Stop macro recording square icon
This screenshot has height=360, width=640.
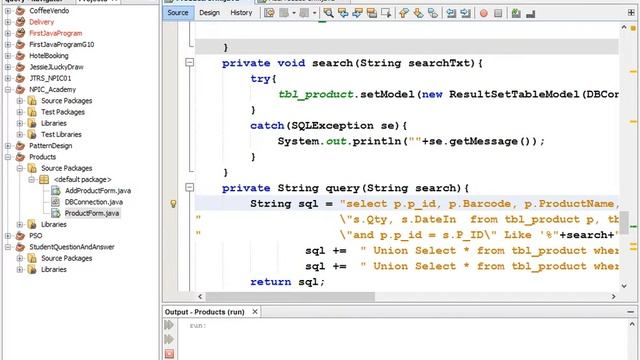point(498,13)
